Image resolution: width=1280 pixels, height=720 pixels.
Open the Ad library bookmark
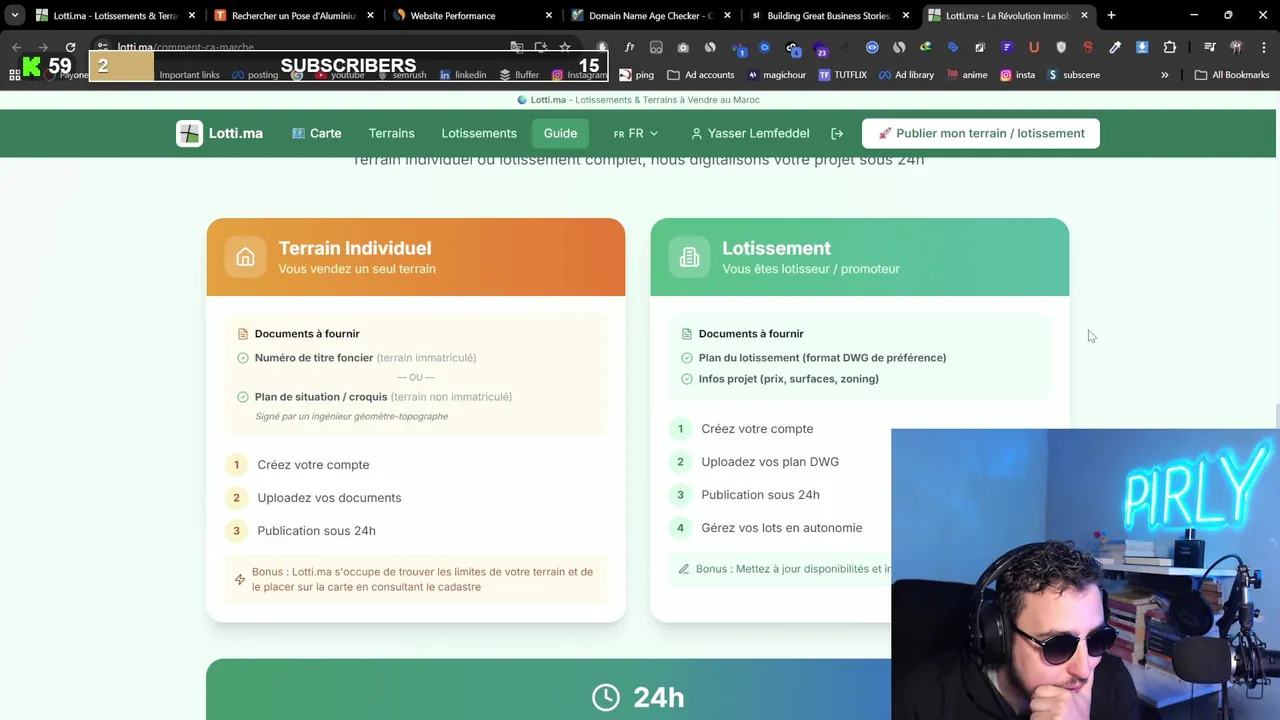coord(906,75)
